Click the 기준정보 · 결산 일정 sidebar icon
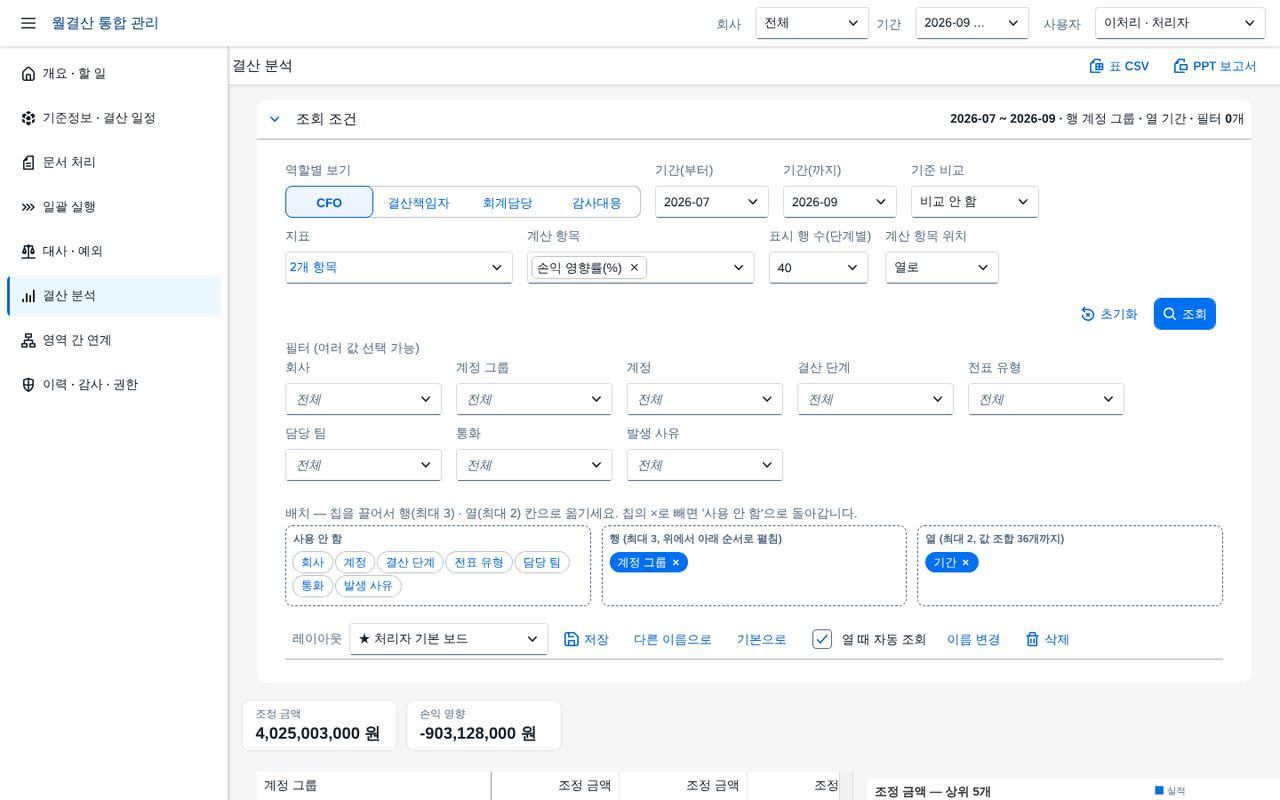Screen dimensions: 1280x800 point(28,118)
